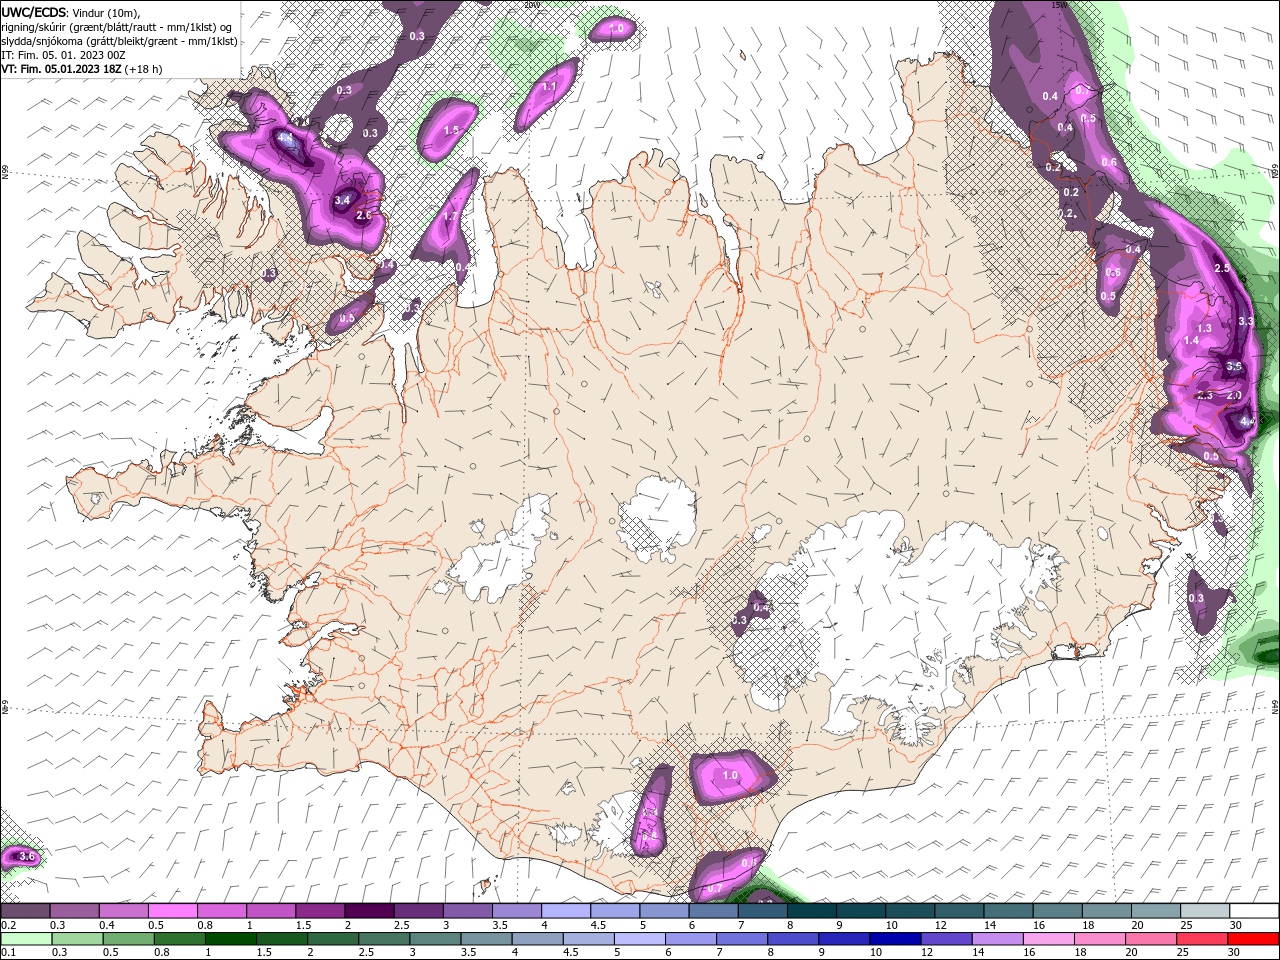Click purple snow legend swatch starting at 0.2

(x=25, y=911)
